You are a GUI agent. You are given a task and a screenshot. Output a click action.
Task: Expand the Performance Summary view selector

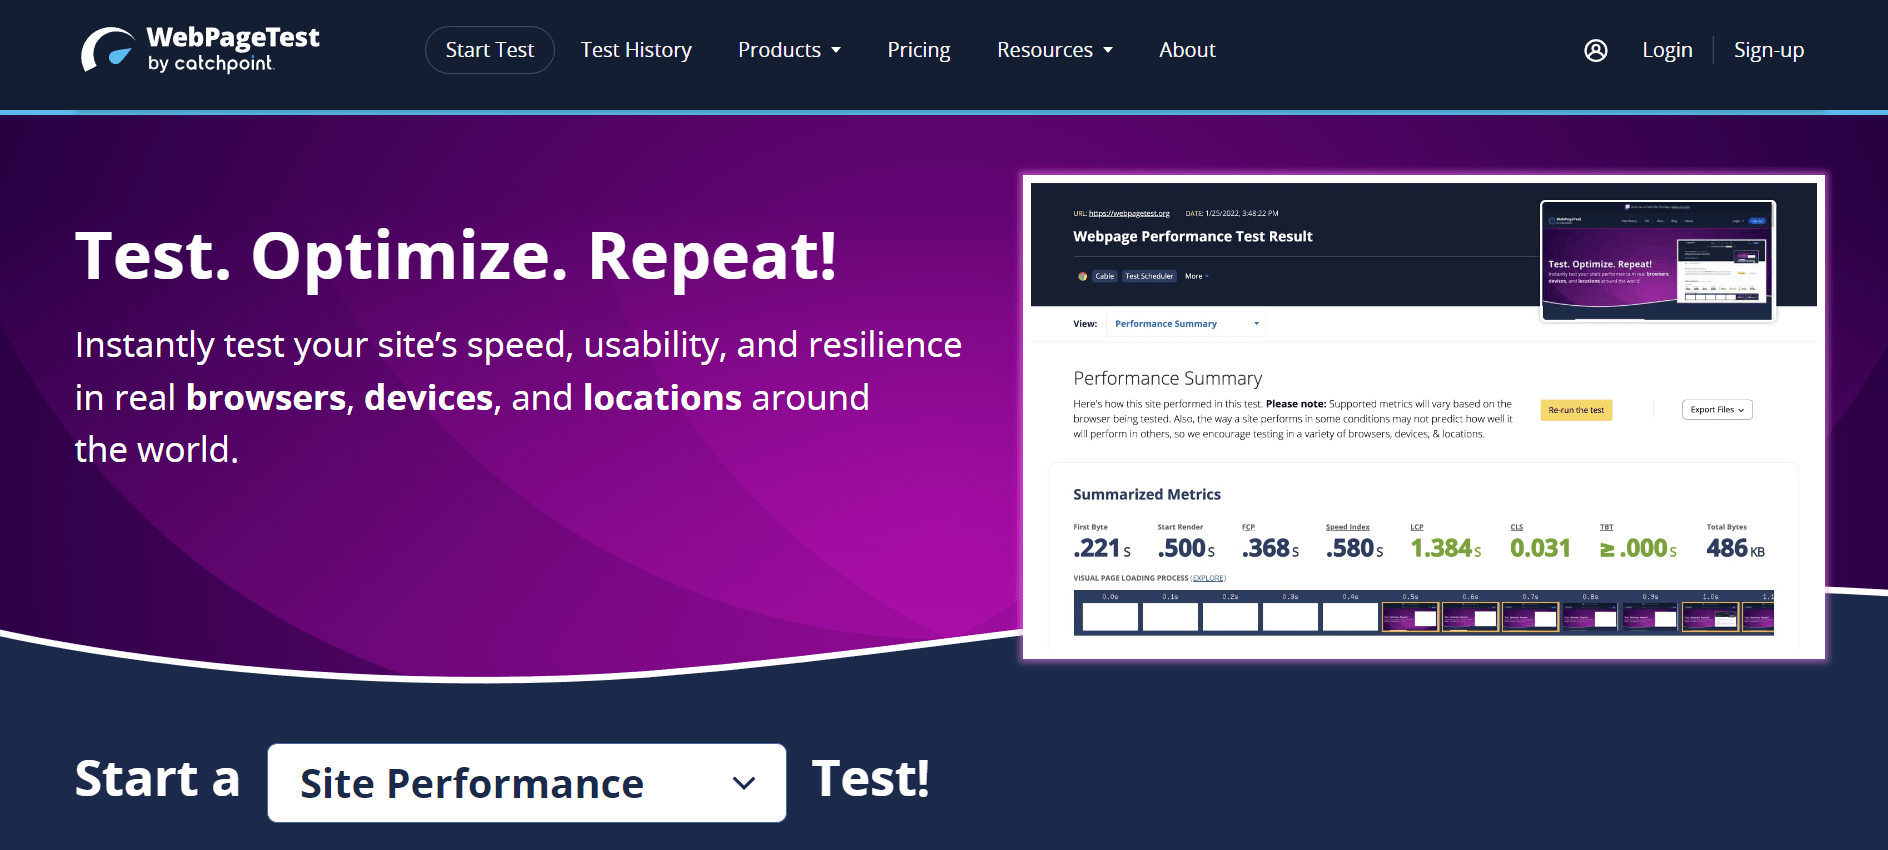click(1186, 324)
